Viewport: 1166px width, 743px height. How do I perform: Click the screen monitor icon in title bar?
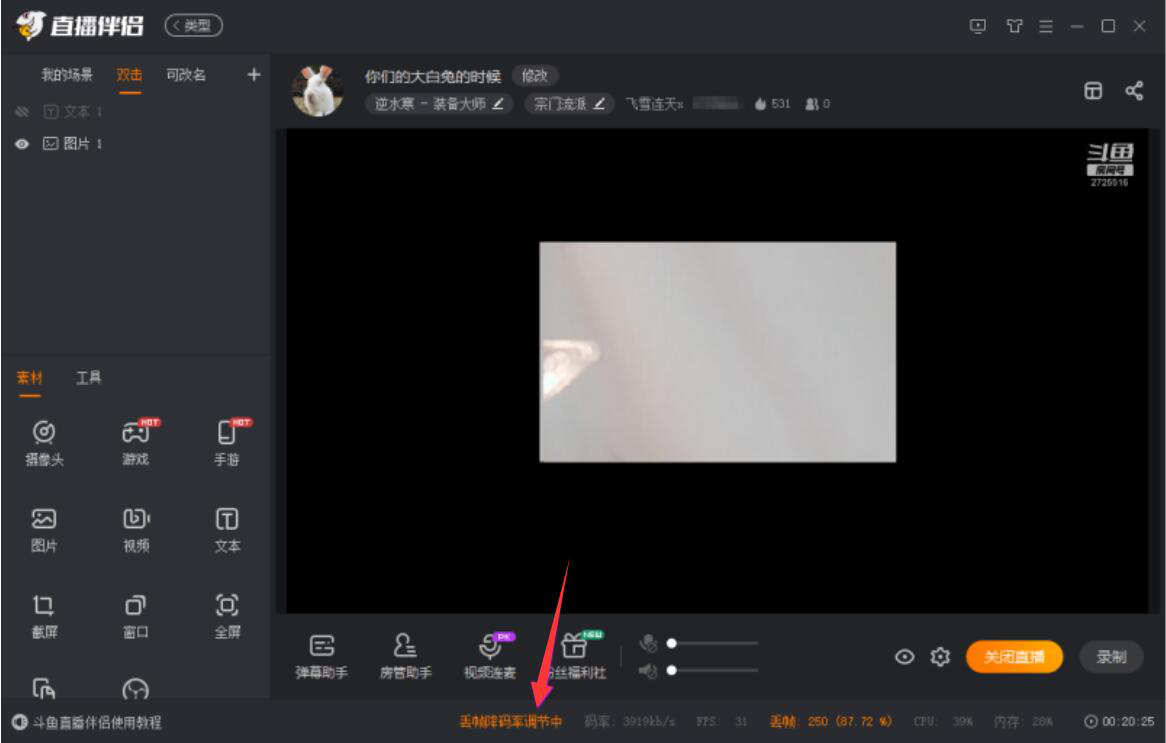pos(978,26)
